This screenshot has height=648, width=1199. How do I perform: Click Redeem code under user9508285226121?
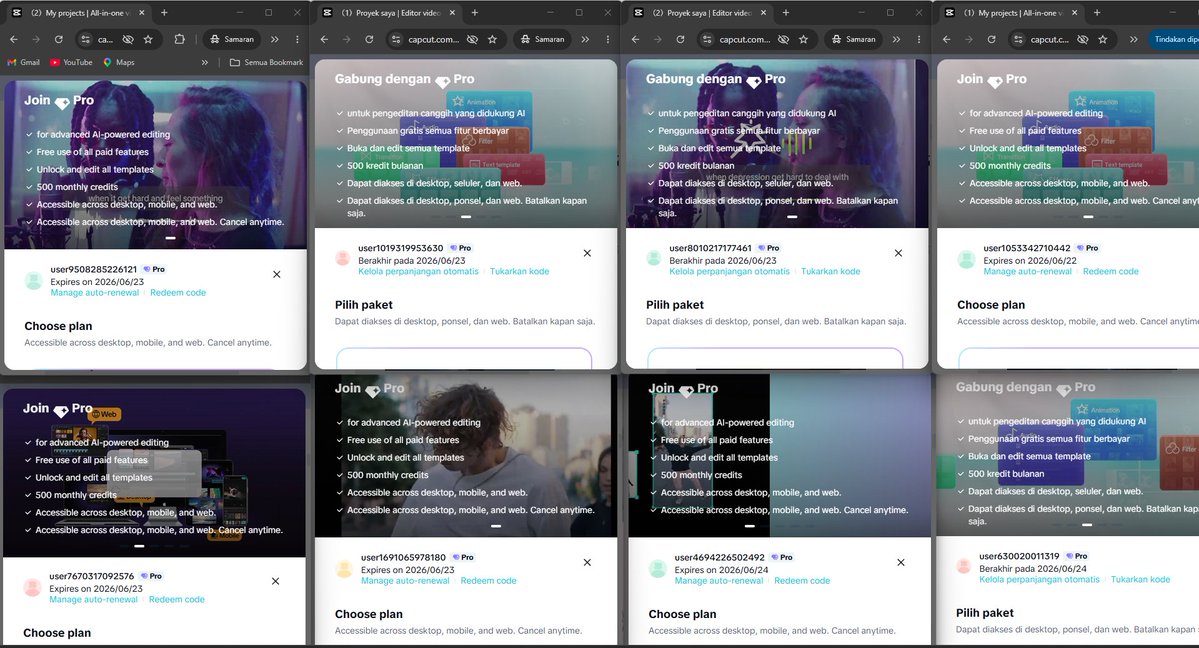178,292
